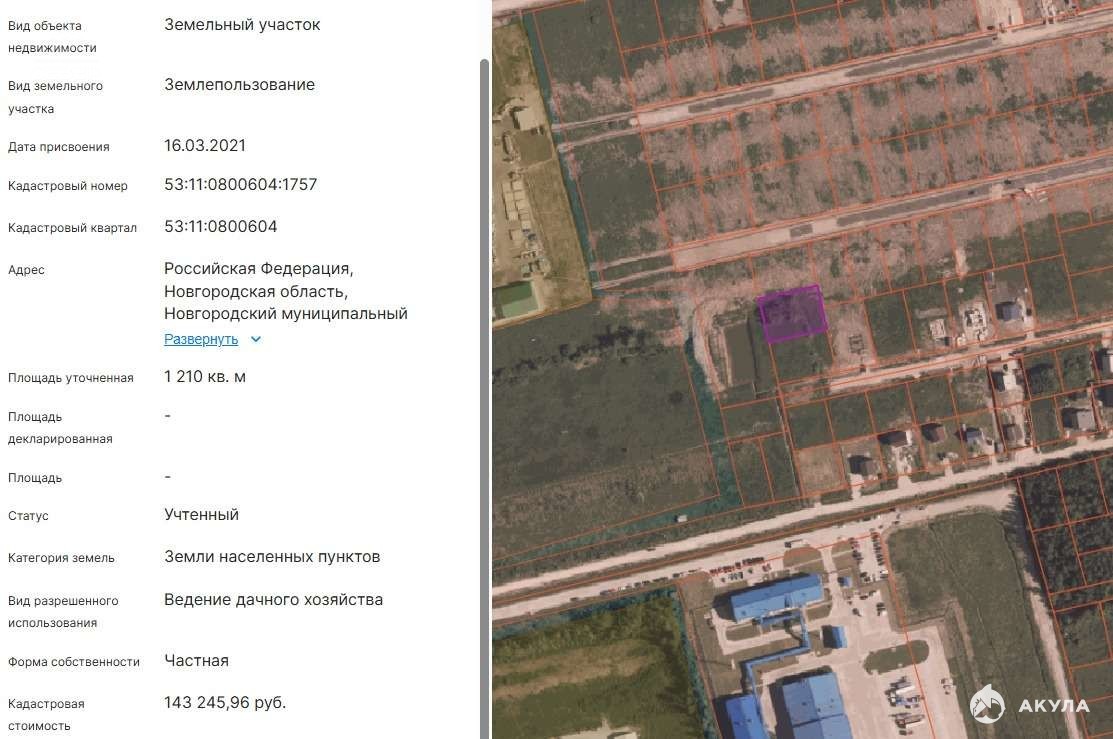The width and height of the screenshot is (1113, 739).
Task: Click the АКУЛА watermark text
Action: coord(1053,705)
